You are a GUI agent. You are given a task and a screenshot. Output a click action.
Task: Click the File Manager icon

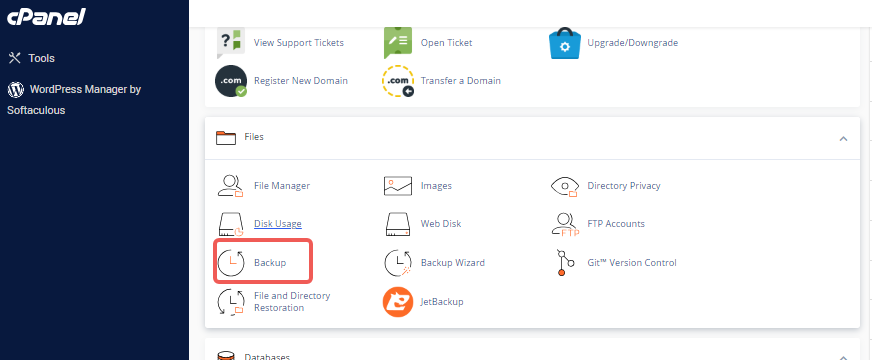(x=231, y=186)
